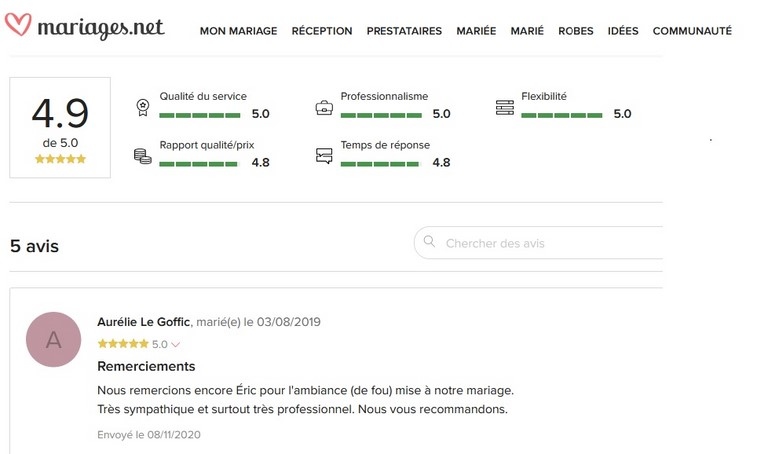Click the magnifying glass search icon
The image size is (768, 454).
point(429,242)
